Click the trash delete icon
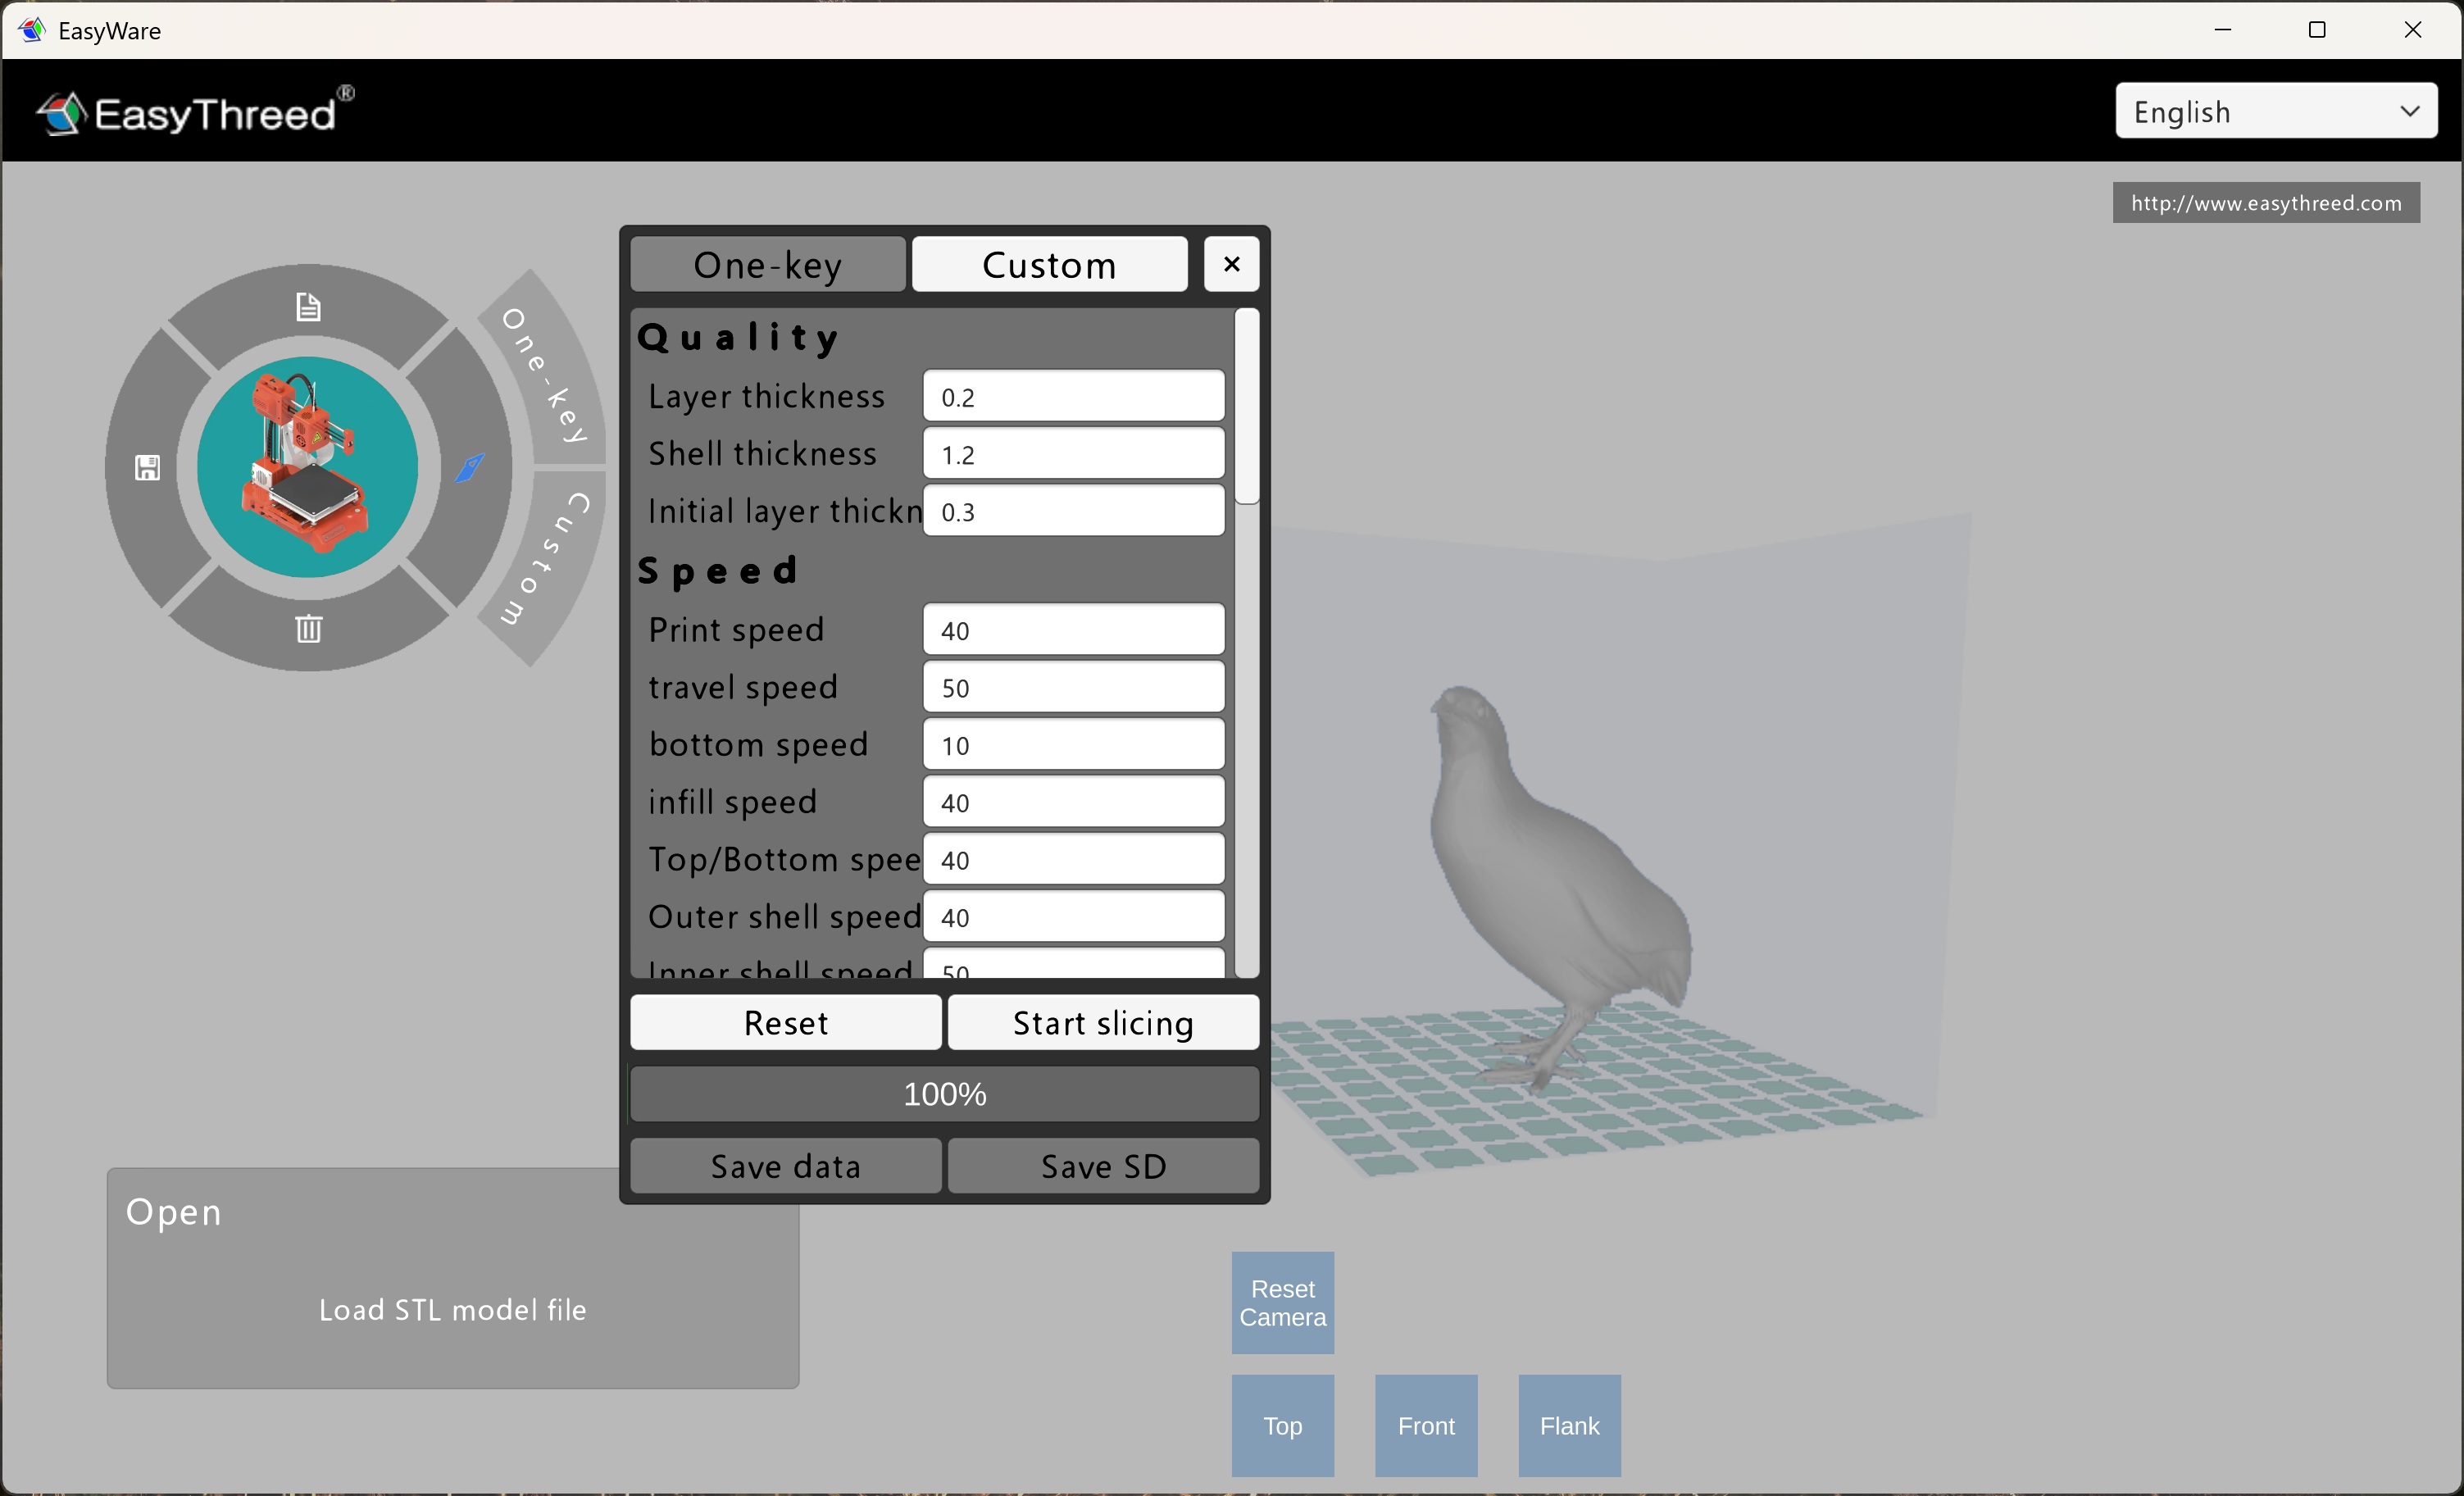Screen dimensions: 2464x1496 [x=308, y=629]
